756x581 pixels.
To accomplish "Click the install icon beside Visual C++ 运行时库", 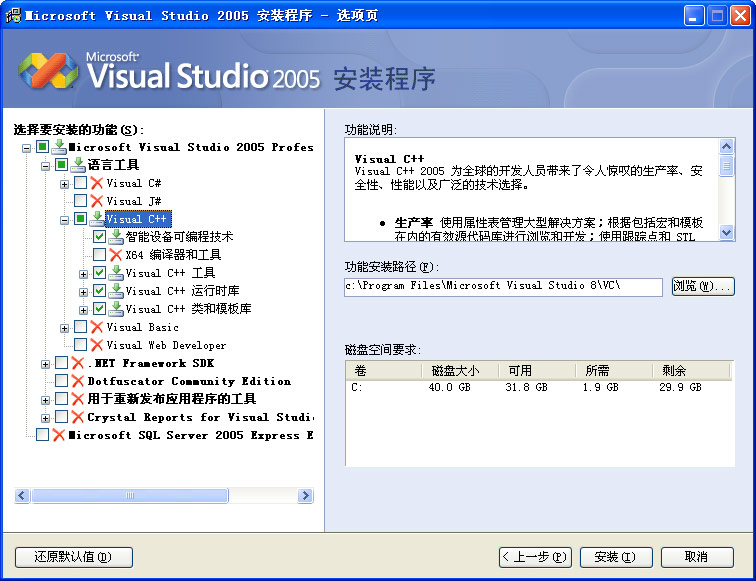I will pos(116,291).
